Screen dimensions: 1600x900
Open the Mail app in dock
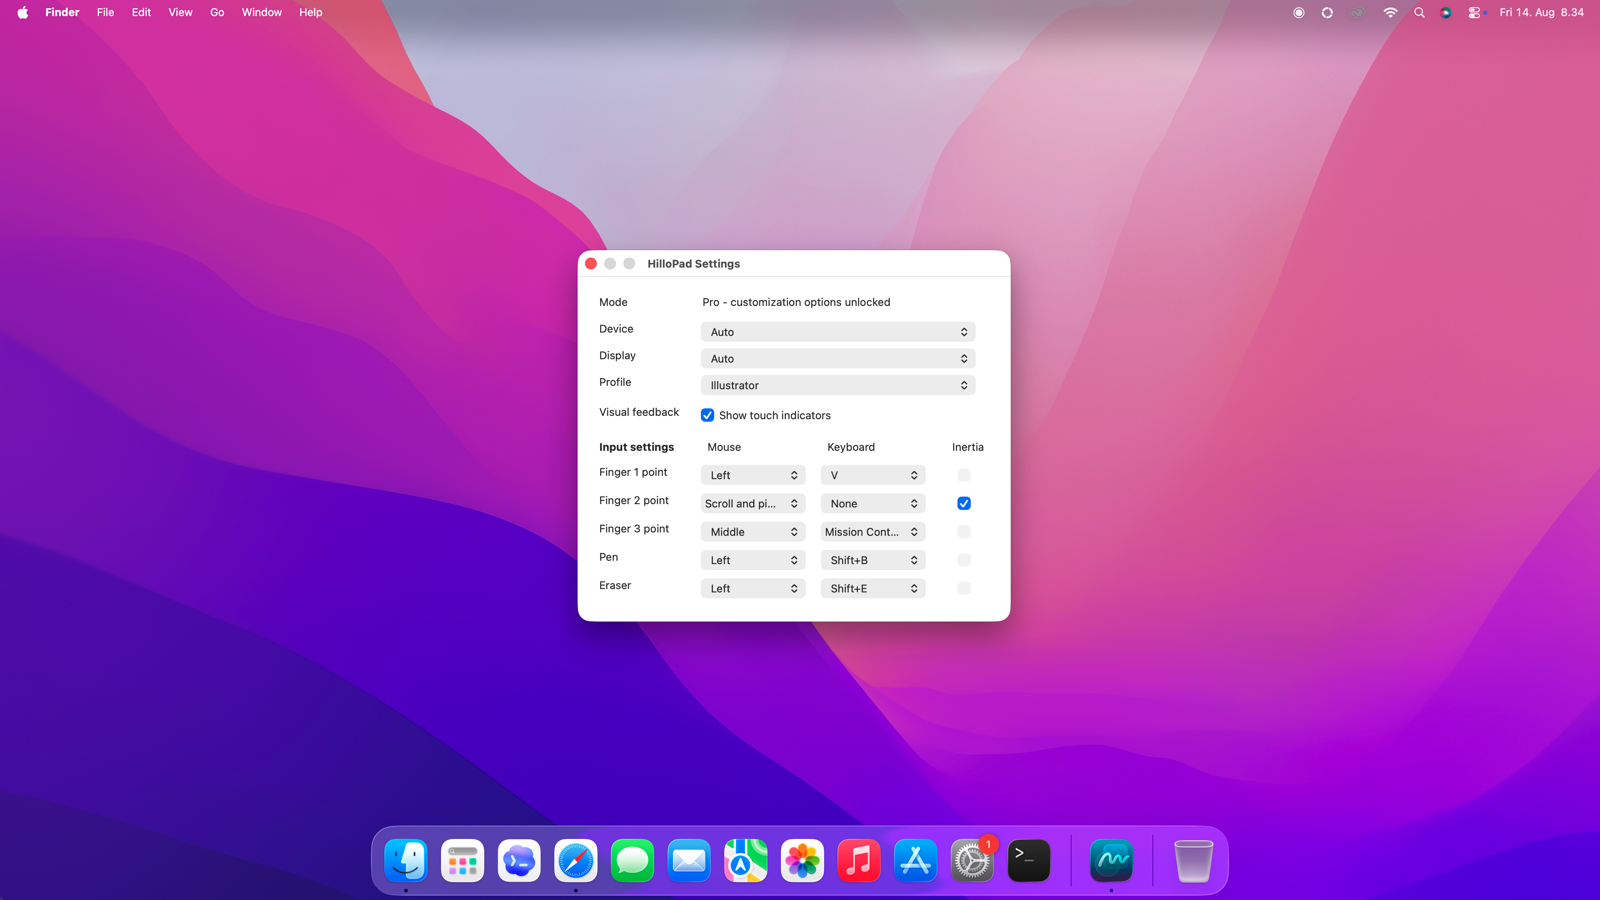[x=689, y=861]
